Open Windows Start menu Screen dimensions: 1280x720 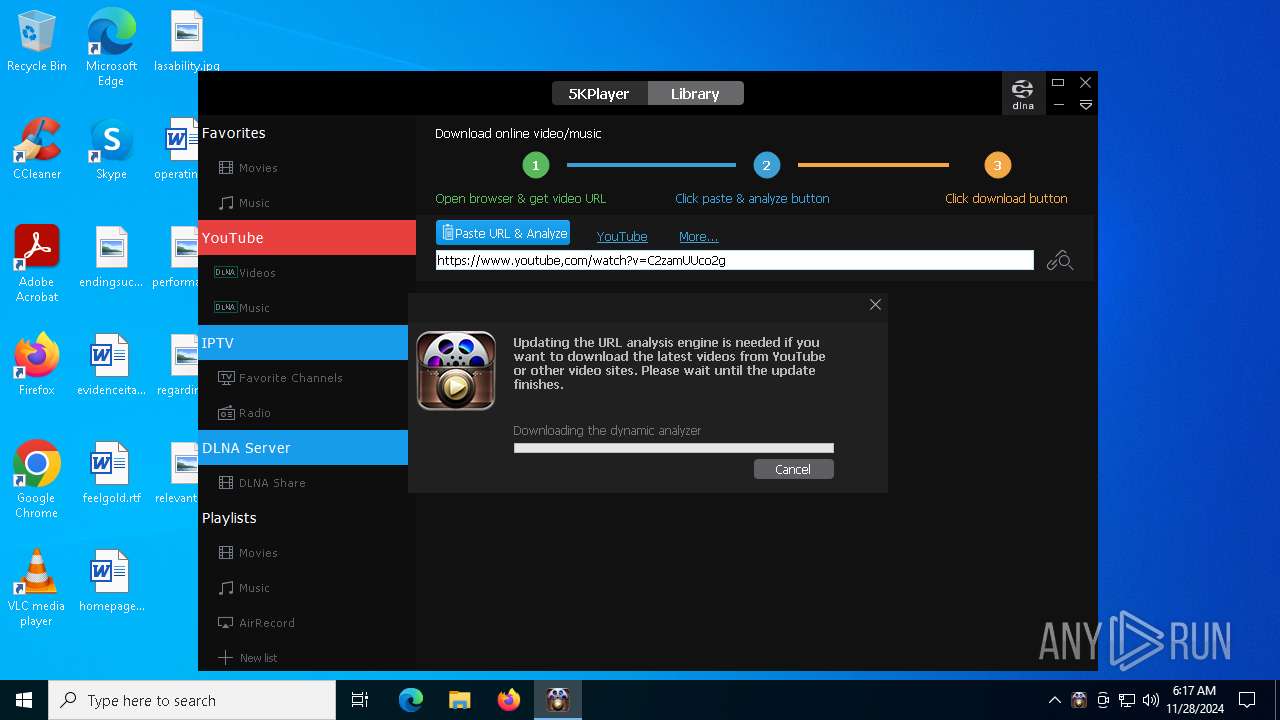tap(24, 700)
